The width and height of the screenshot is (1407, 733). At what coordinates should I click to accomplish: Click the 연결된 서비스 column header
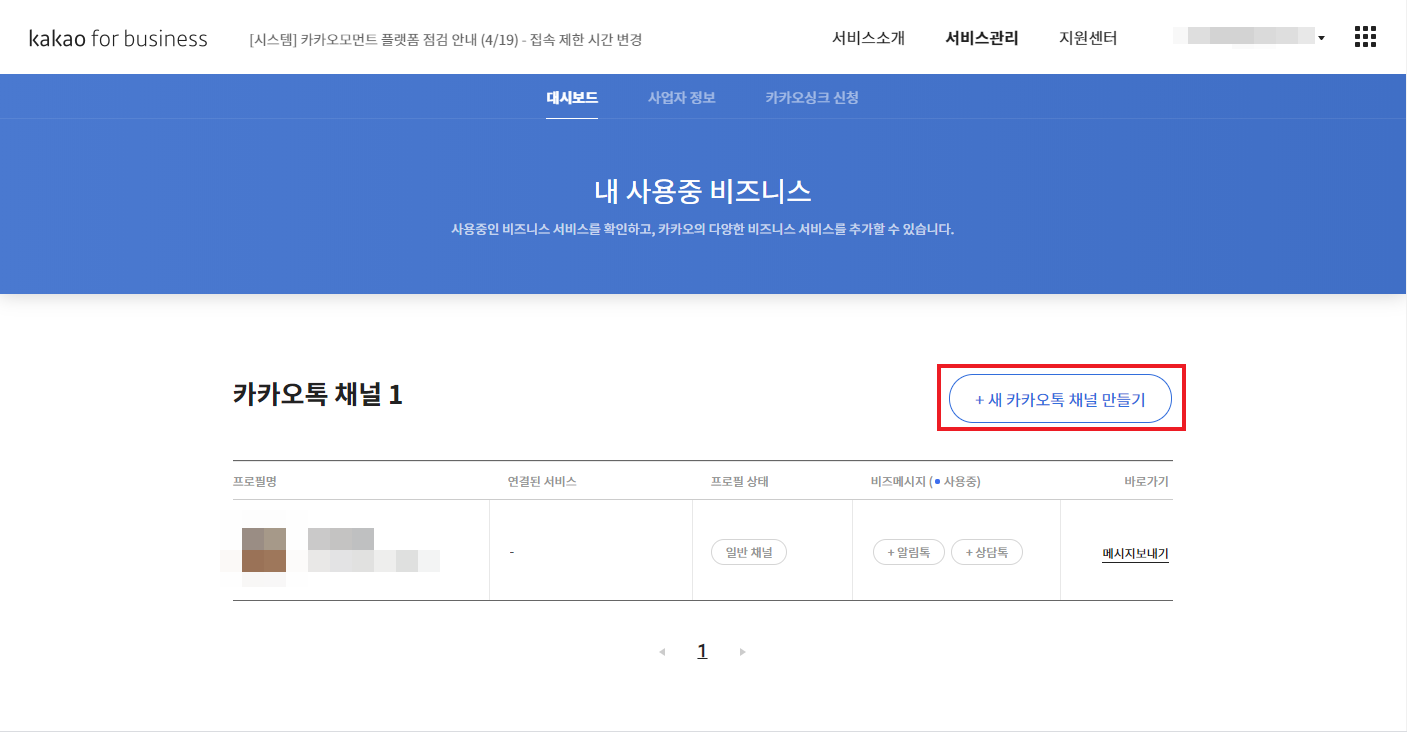(542, 481)
